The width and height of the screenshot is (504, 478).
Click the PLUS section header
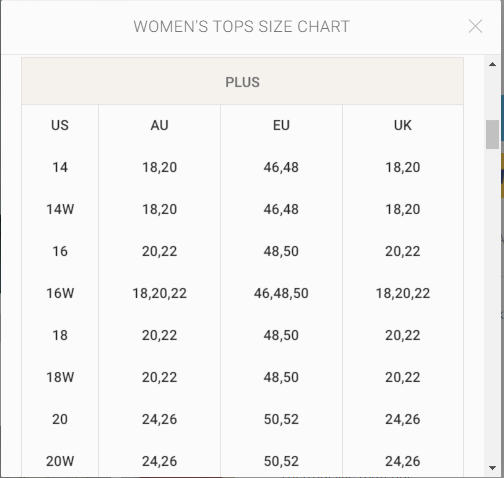click(242, 82)
